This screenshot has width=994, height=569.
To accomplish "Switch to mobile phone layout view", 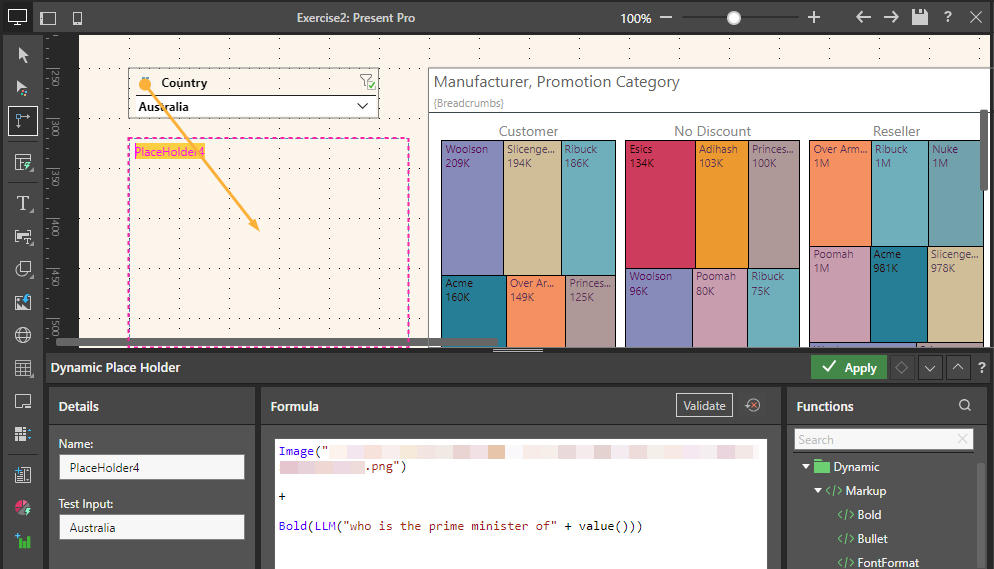I will point(78,18).
